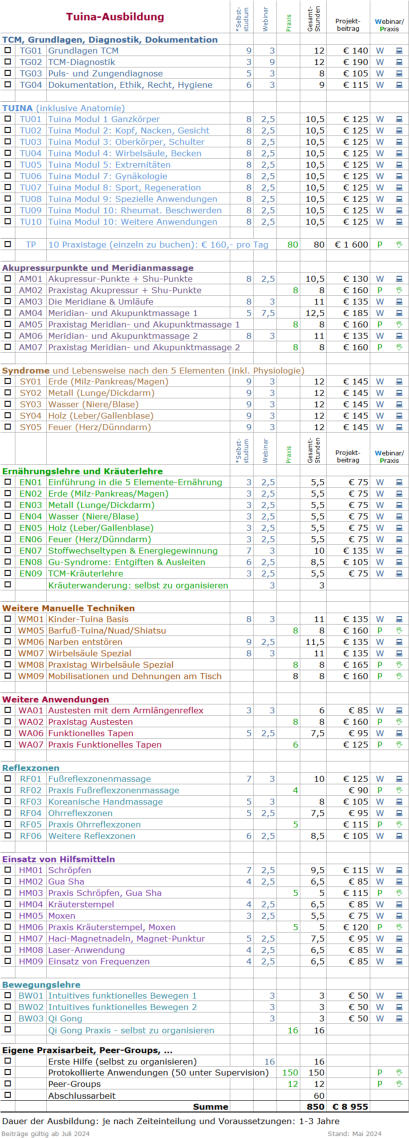The image size is (409, 1138).
Task: Click the course name Einsatz von Frequenzen
Action: coord(99,961)
